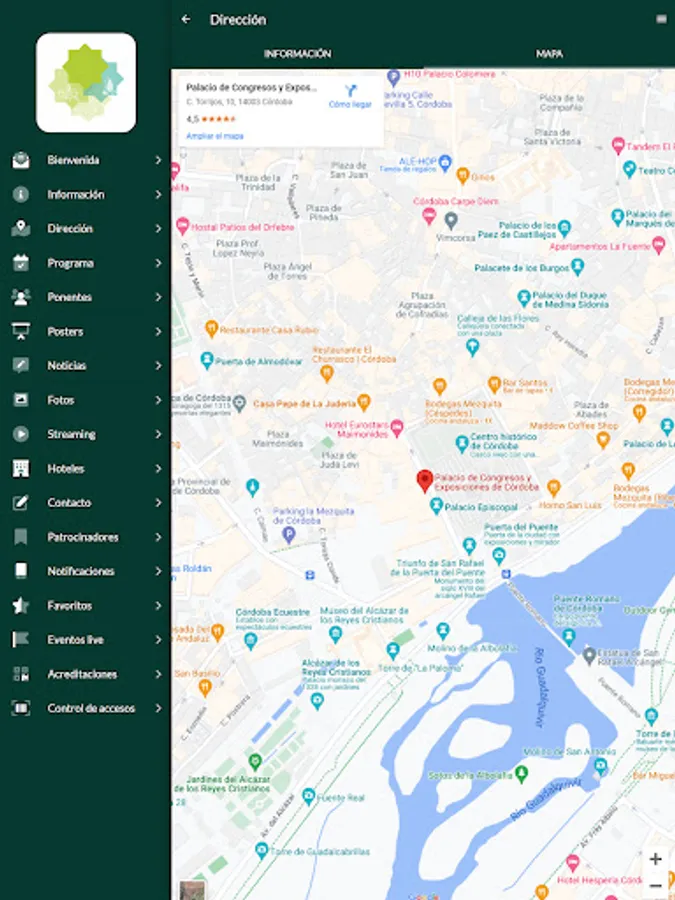Image resolution: width=675 pixels, height=900 pixels.
Task: Click the satellite view thumbnail
Action: 192,890
